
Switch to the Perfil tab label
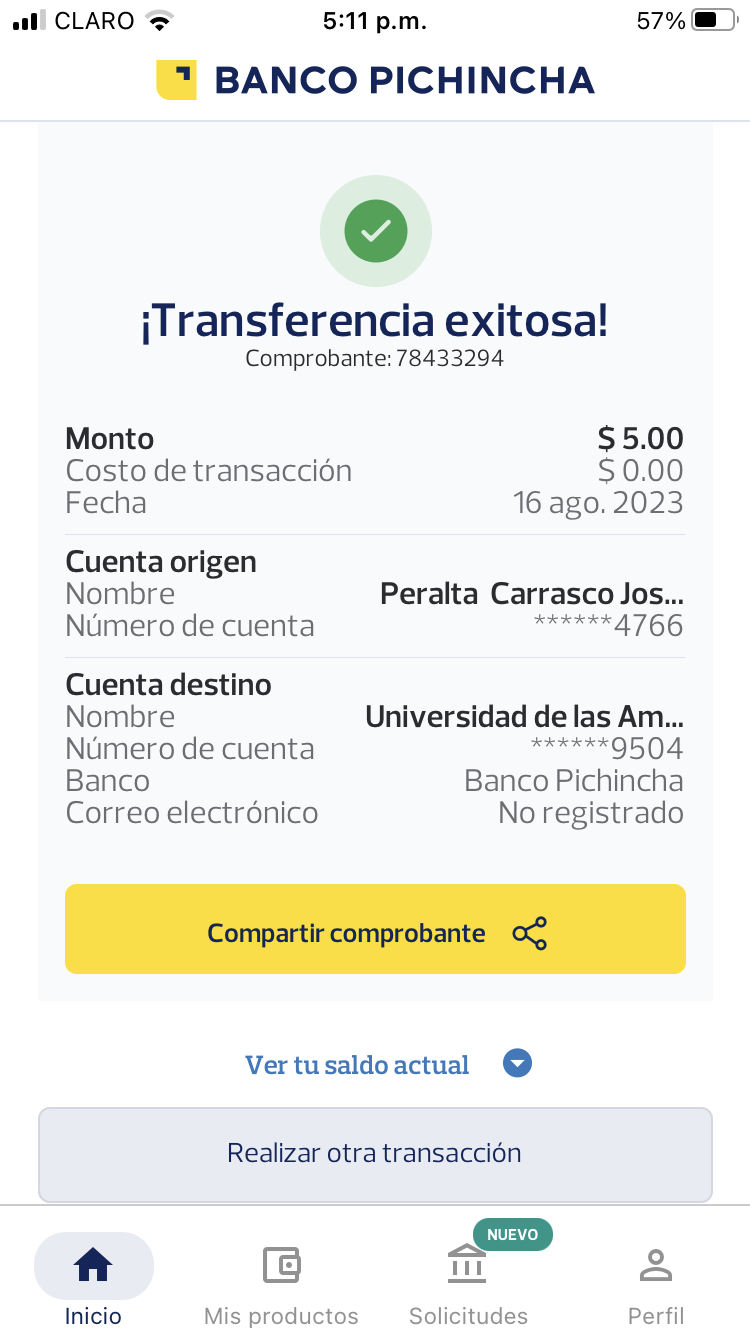pyautogui.click(x=656, y=1315)
